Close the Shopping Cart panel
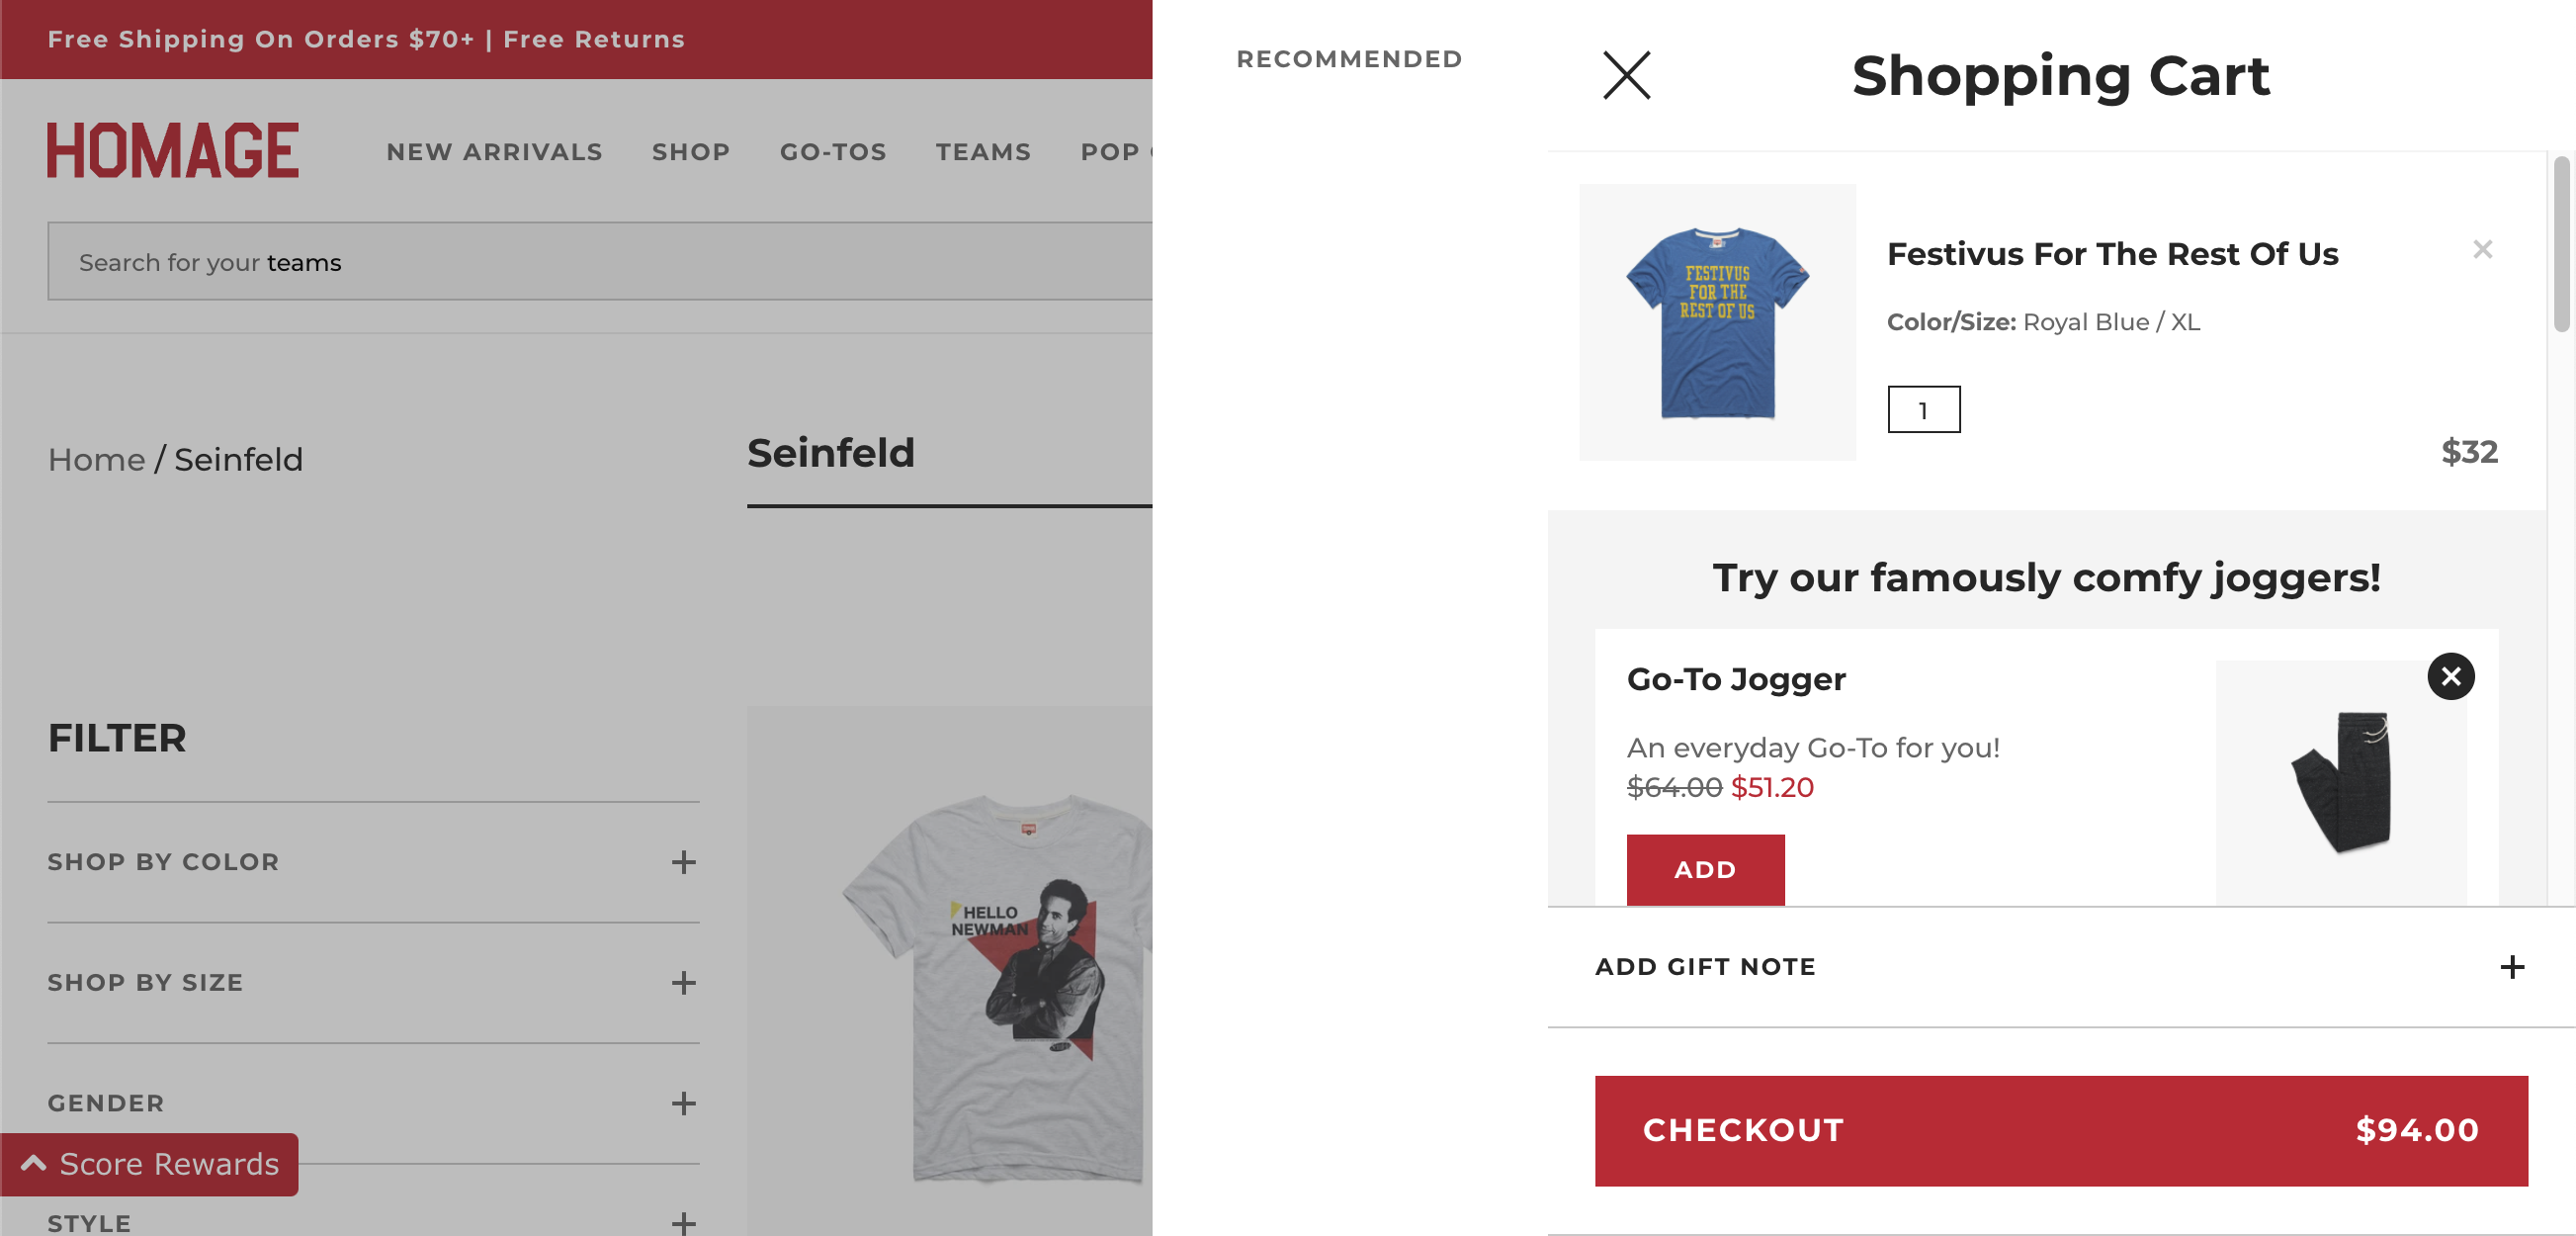The height and width of the screenshot is (1236, 2576). 1626,76
